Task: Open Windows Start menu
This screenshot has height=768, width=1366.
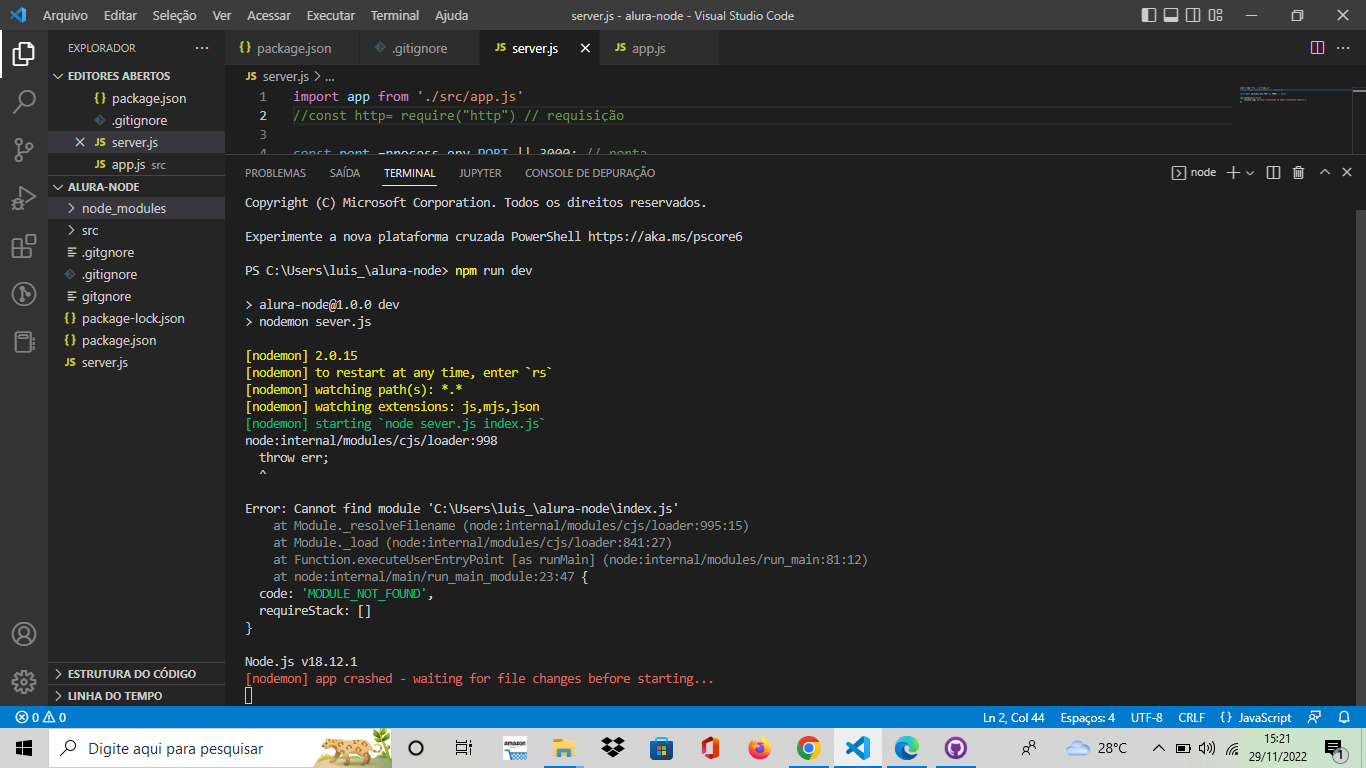Action: pyautogui.click(x=24, y=748)
